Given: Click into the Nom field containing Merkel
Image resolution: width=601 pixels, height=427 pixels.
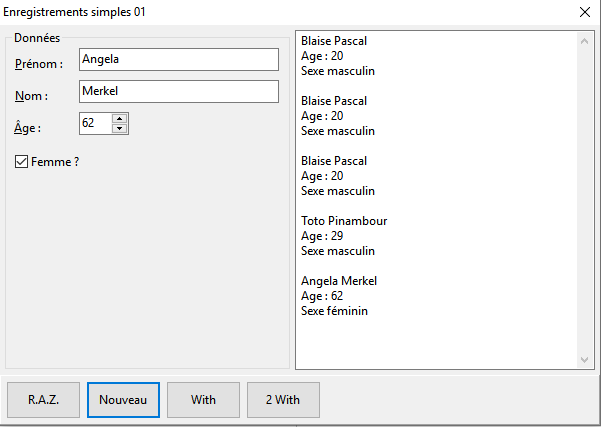Looking at the screenshot, I should 177,91.
